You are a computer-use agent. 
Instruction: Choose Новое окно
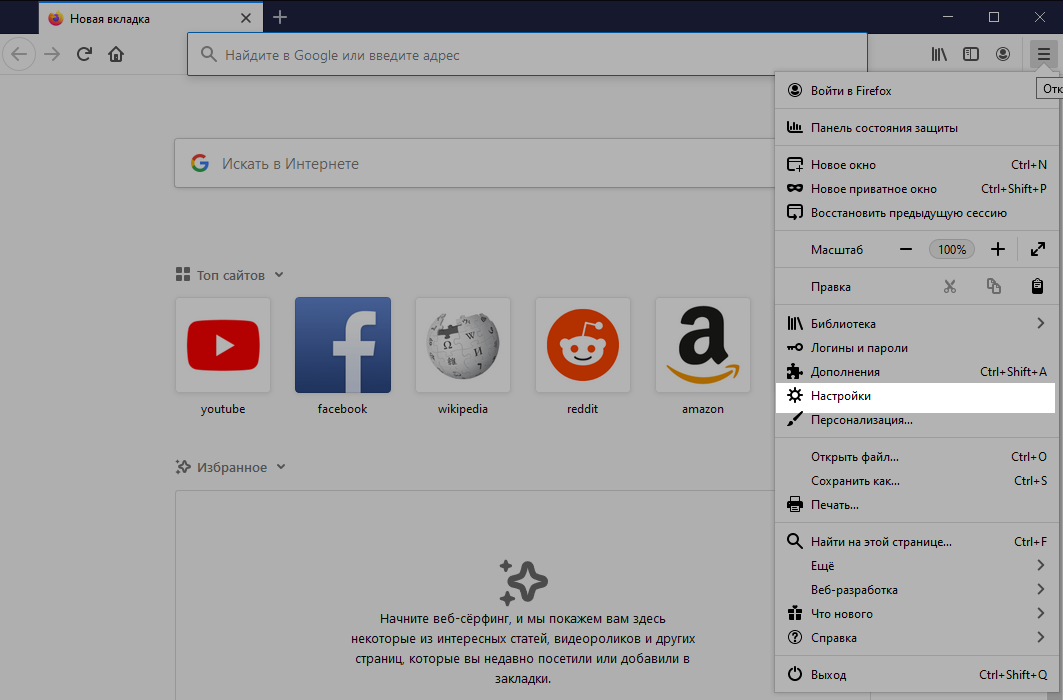pos(915,165)
